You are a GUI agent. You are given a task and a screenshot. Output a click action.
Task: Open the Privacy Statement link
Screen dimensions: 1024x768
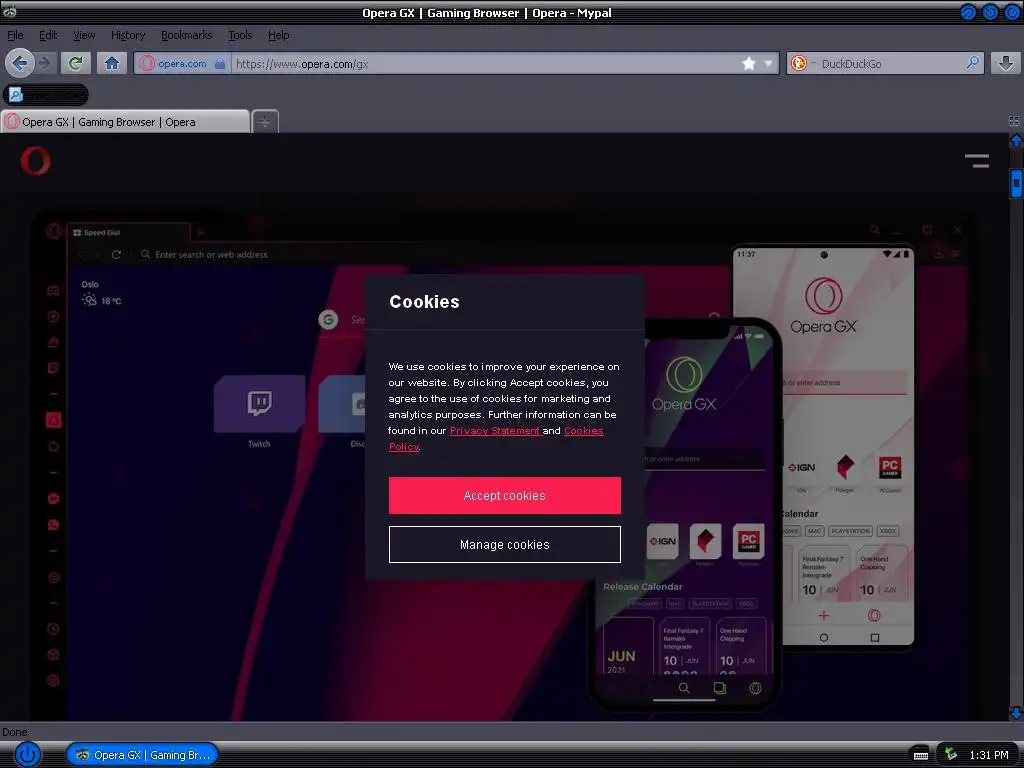pyautogui.click(x=494, y=430)
